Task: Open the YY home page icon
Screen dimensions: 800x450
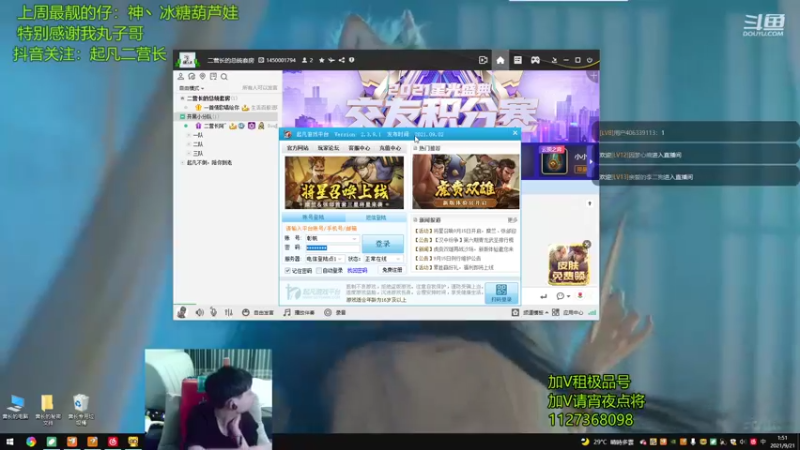Action: [500, 60]
